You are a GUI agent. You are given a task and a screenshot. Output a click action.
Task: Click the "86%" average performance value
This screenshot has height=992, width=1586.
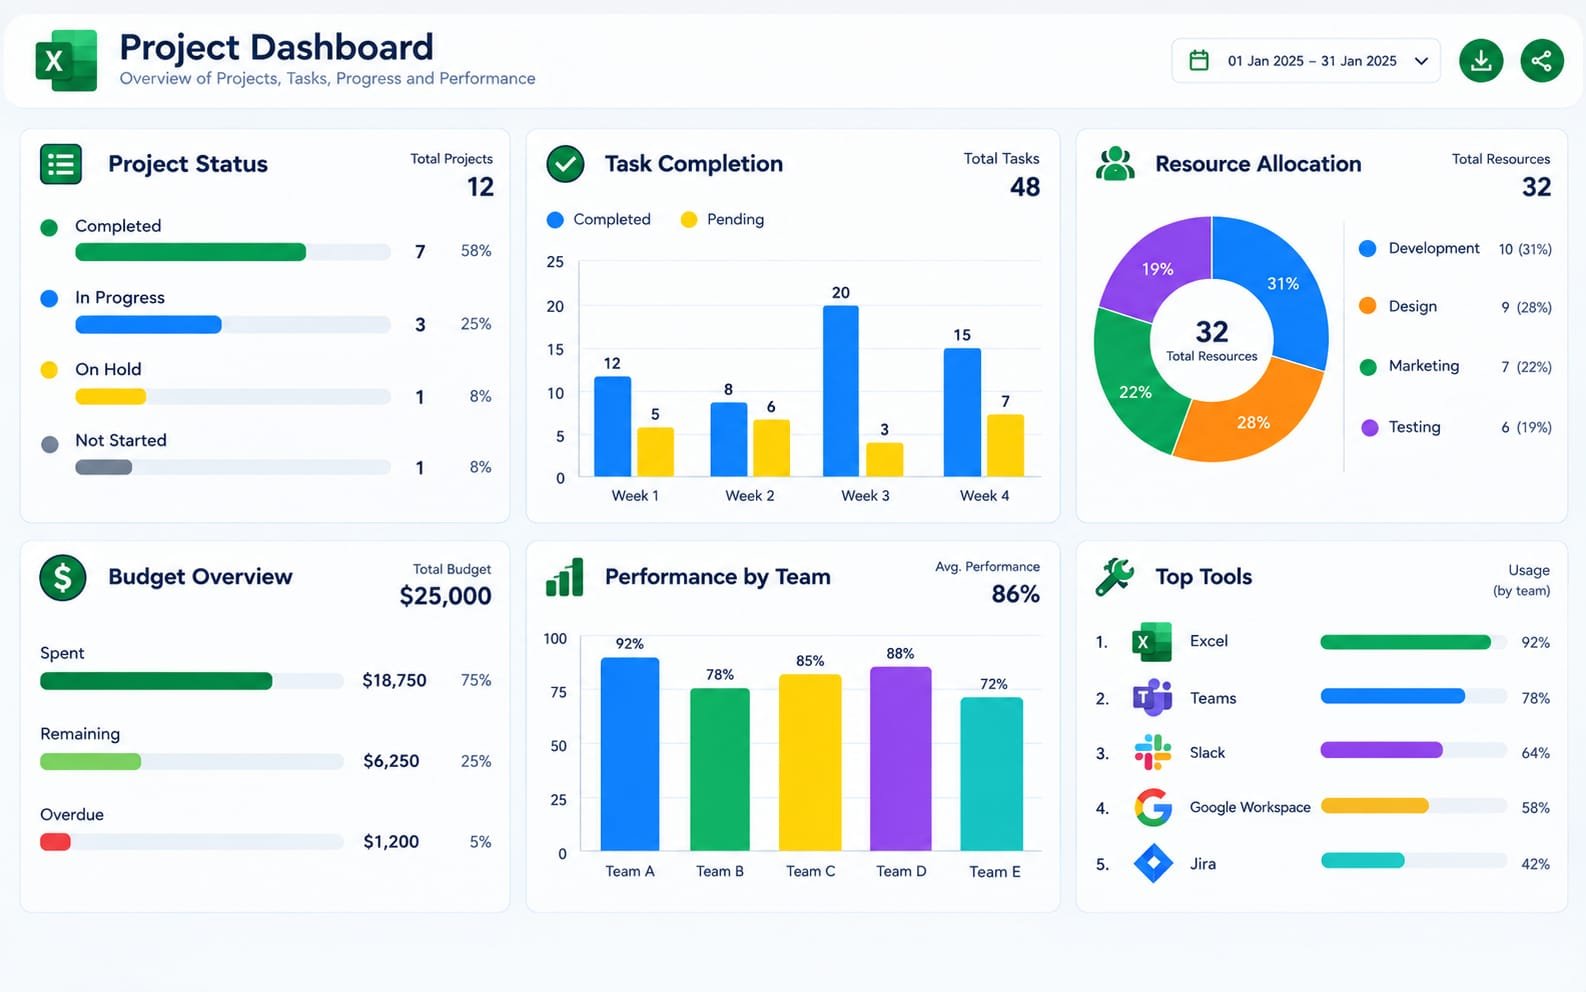pyautogui.click(x=1015, y=594)
